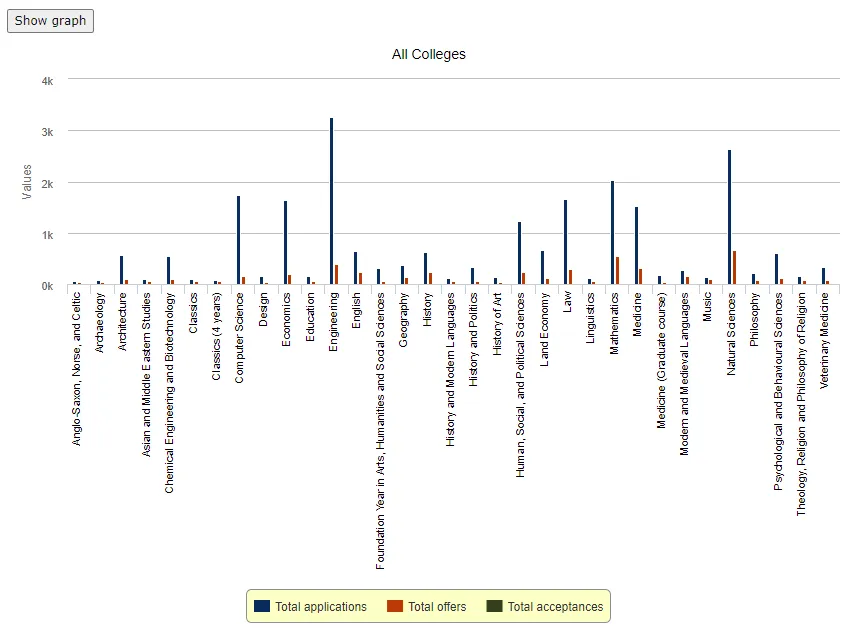The image size is (845, 633).
Task: Click the orange Total offers swatch
Action: click(x=394, y=606)
